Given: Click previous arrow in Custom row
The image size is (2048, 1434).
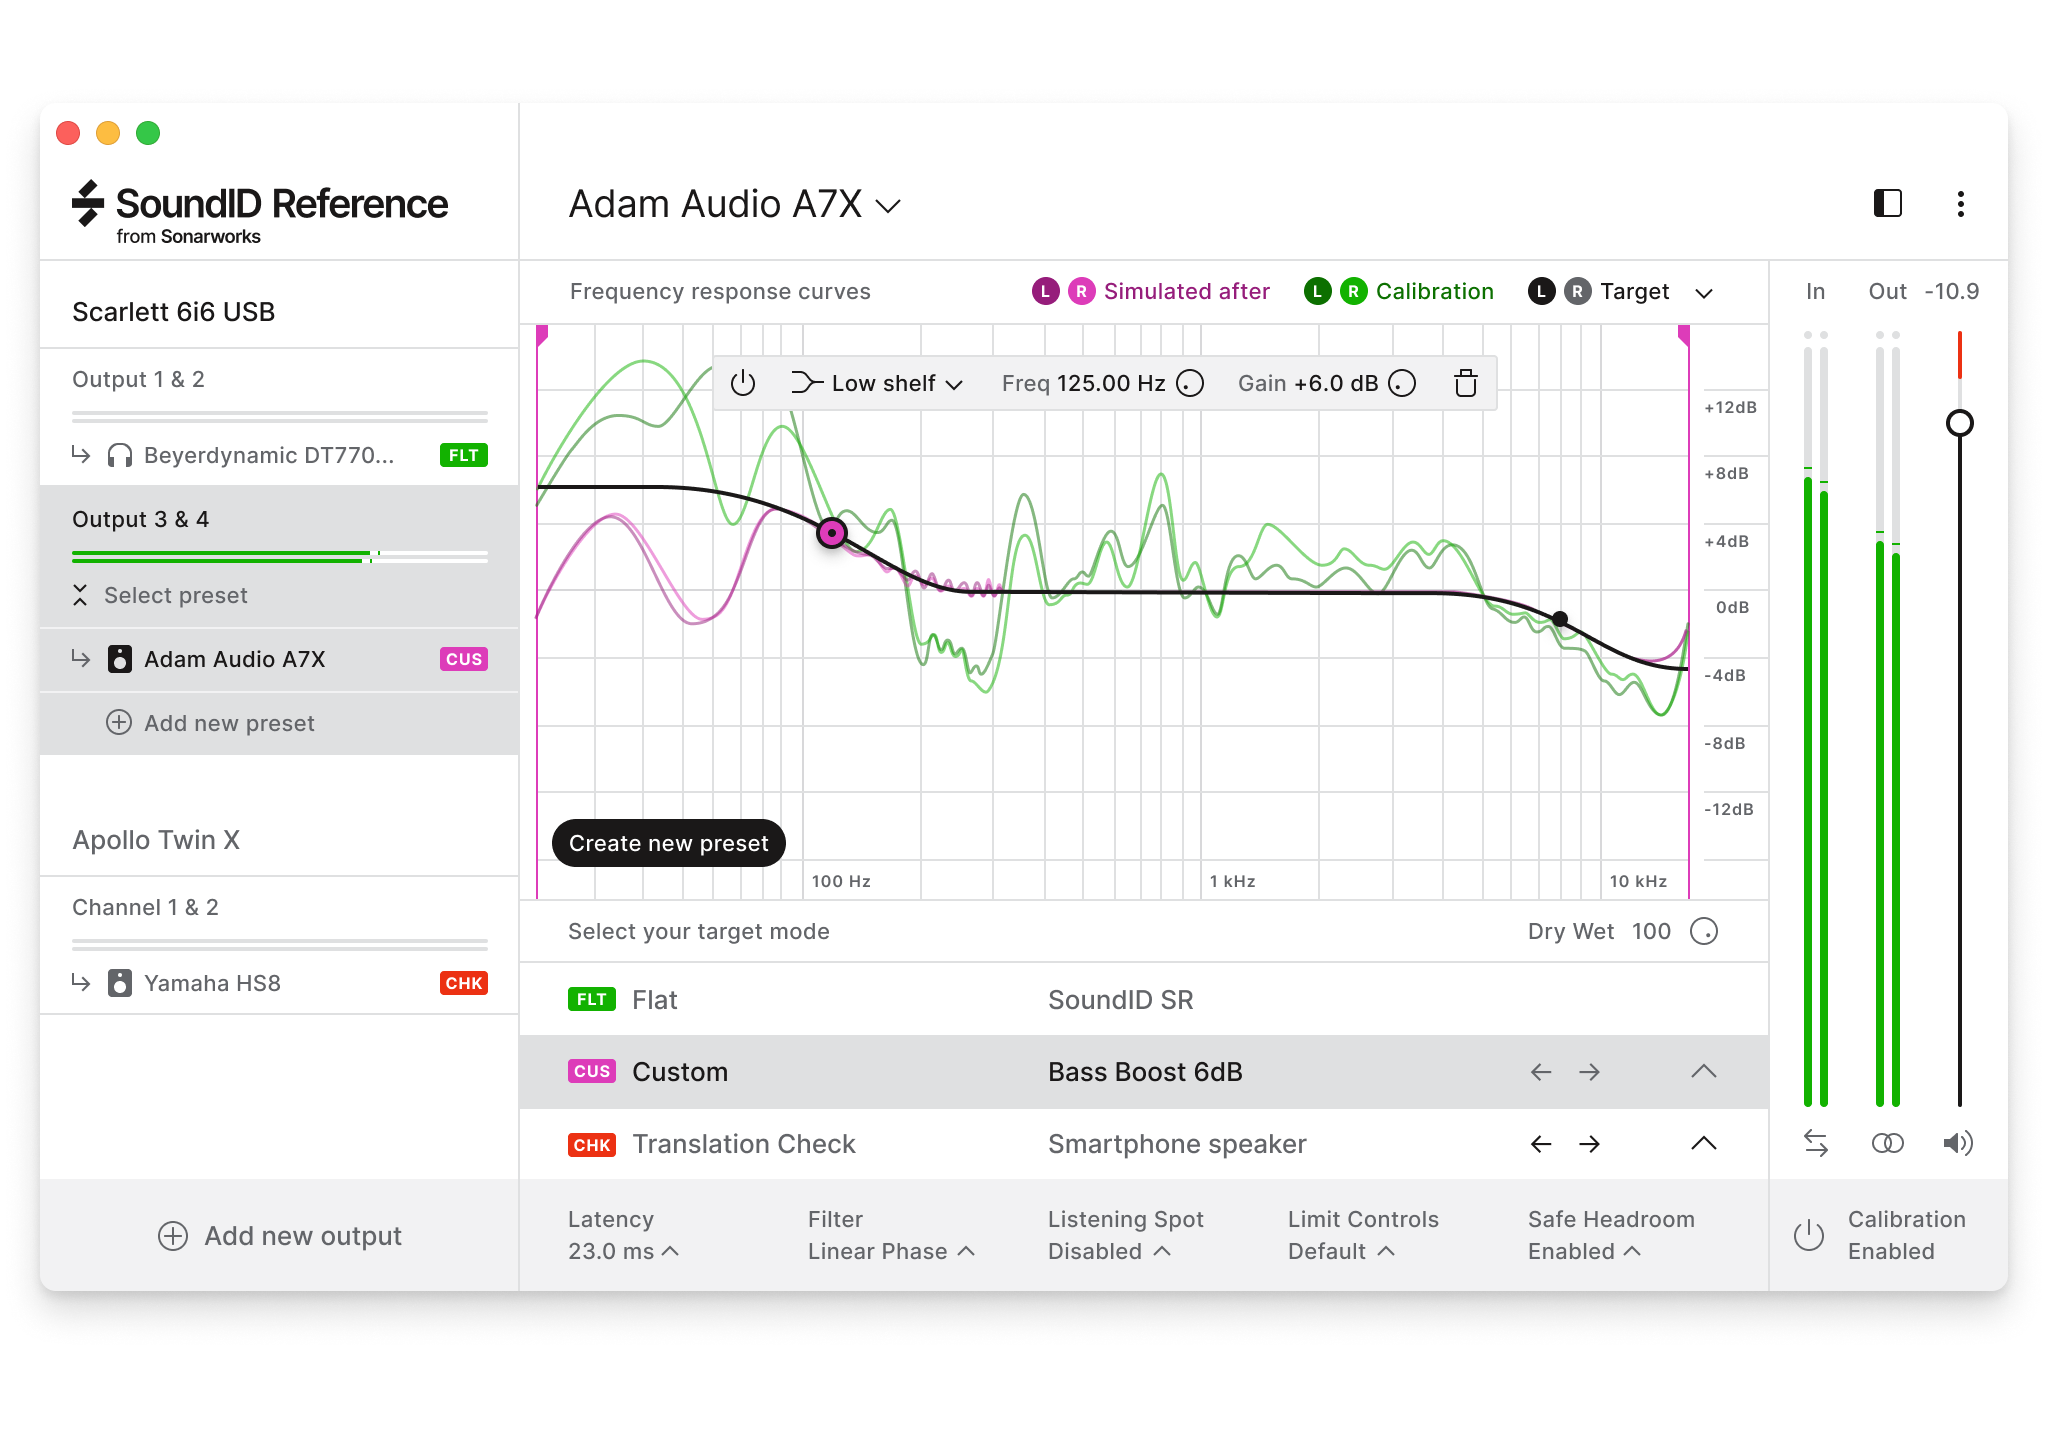Looking at the screenshot, I should click(1541, 1072).
